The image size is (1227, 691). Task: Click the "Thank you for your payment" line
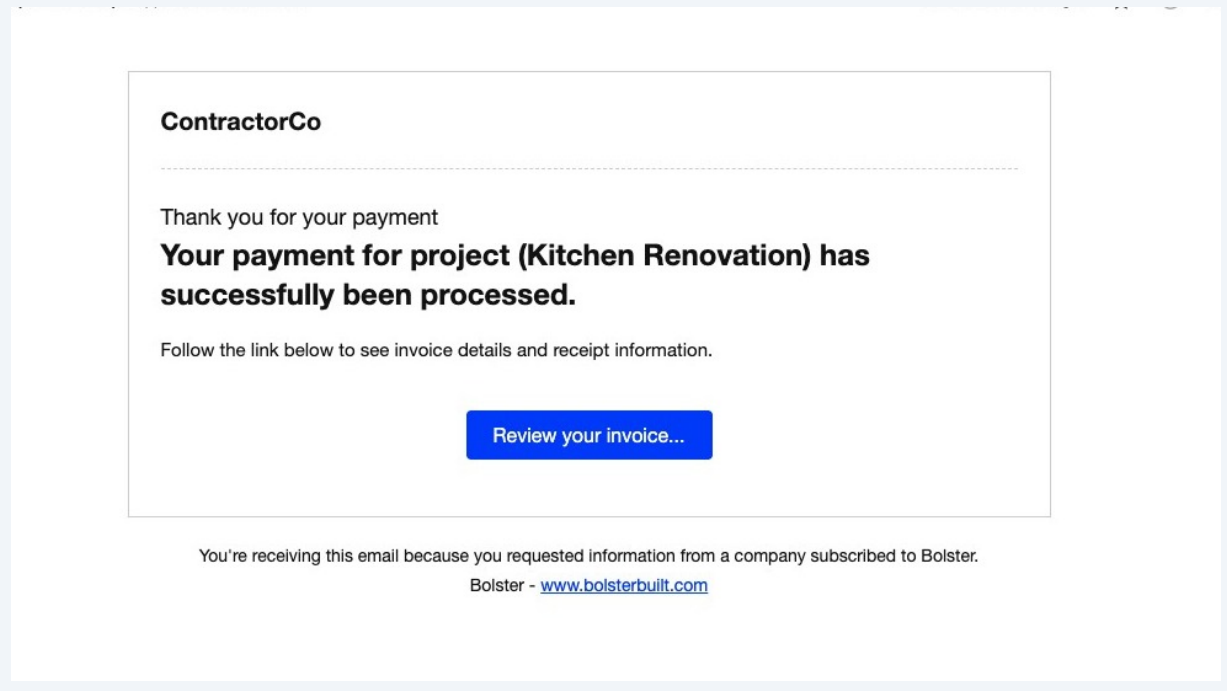(x=299, y=216)
